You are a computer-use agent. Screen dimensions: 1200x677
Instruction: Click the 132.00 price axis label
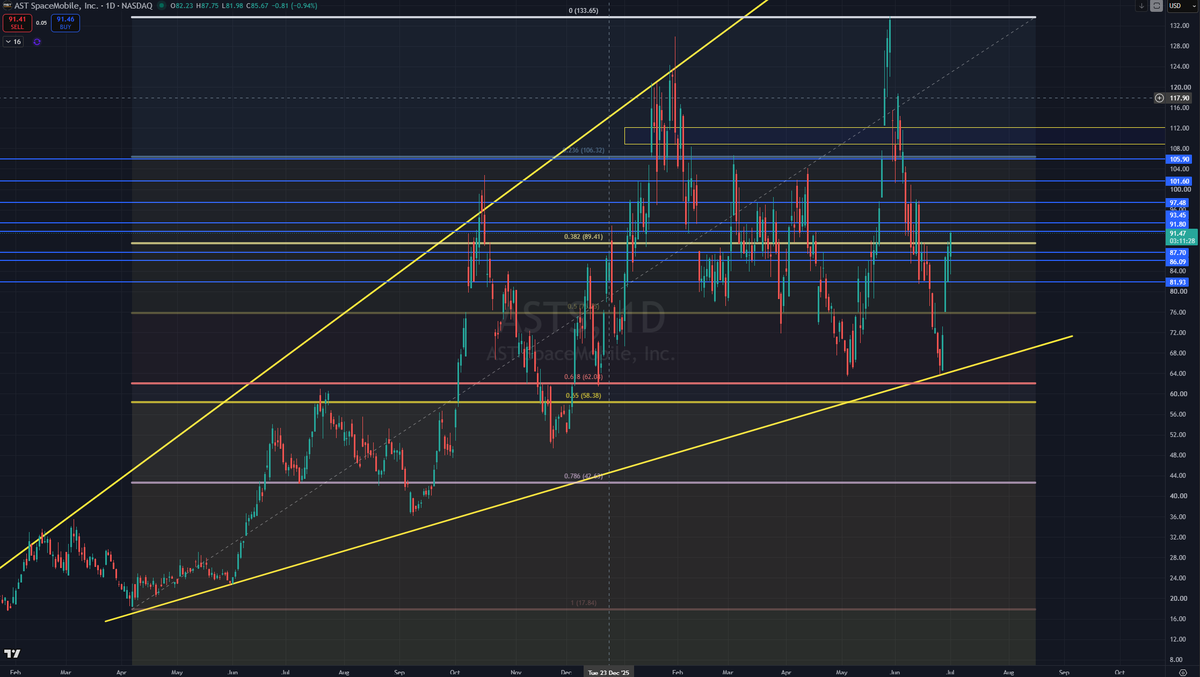pos(1178,26)
